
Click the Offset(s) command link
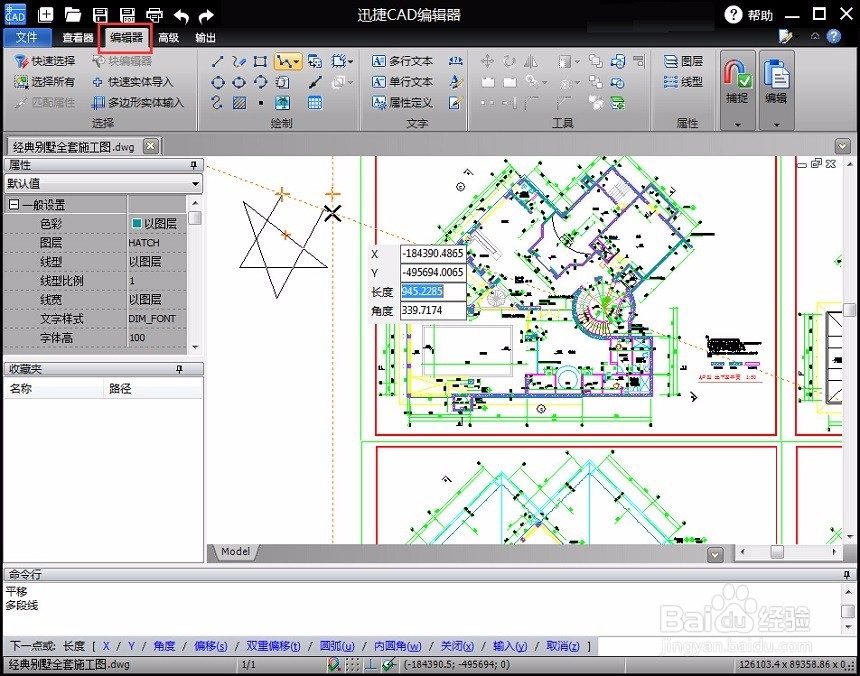pos(211,646)
